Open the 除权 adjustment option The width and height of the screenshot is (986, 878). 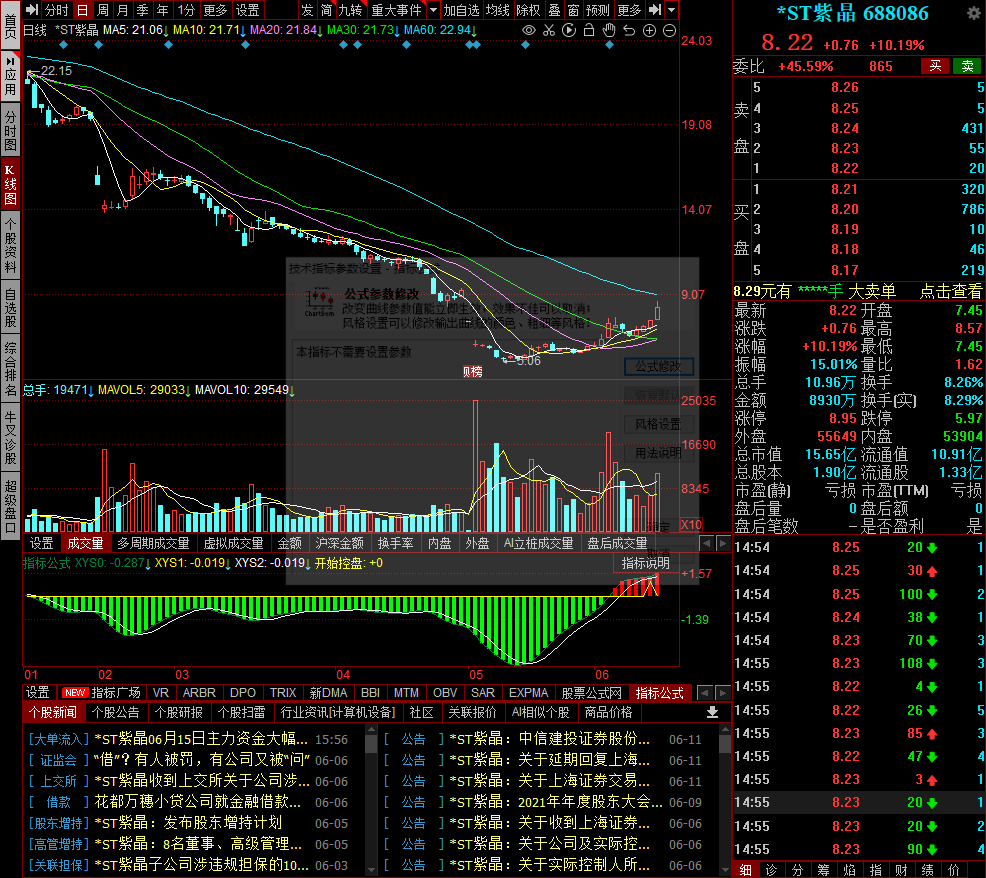pyautogui.click(x=528, y=9)
